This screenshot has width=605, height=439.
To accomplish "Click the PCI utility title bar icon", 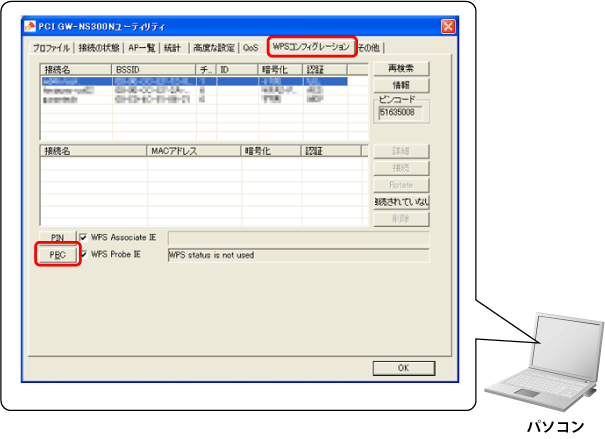I will (30, 25).
